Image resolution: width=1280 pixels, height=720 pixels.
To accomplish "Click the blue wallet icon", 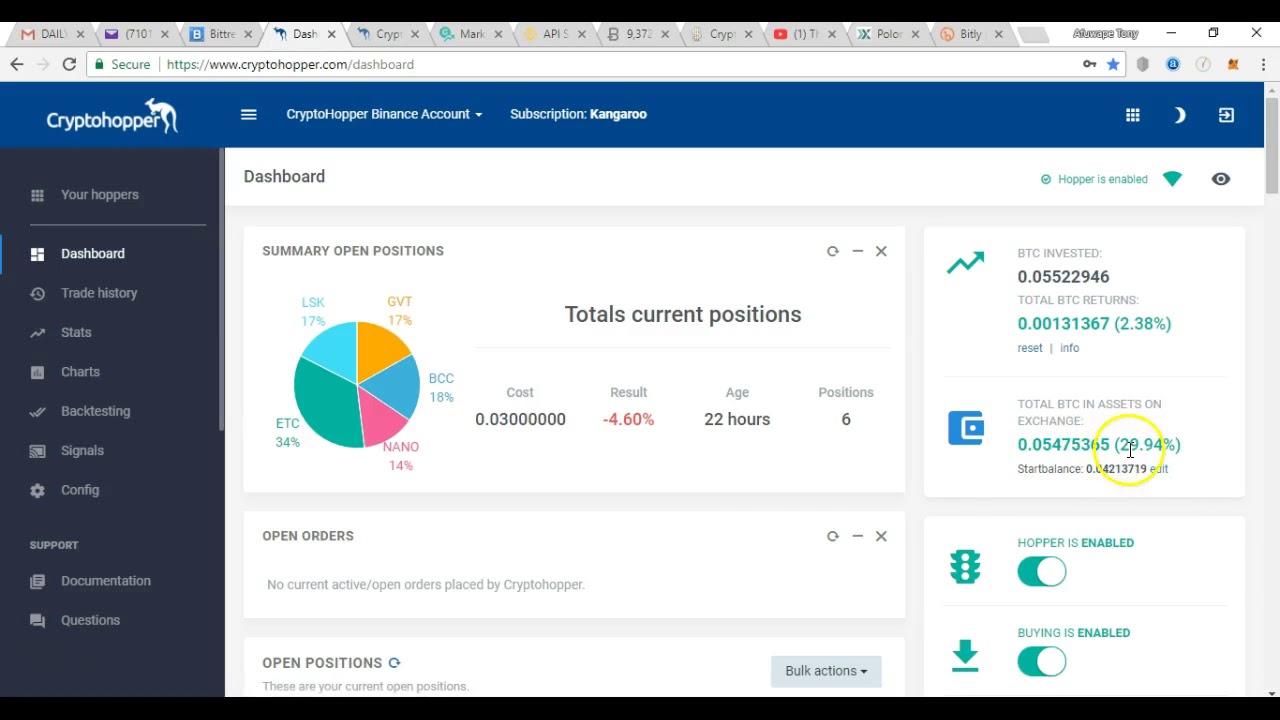I will [x=966, y=428].
